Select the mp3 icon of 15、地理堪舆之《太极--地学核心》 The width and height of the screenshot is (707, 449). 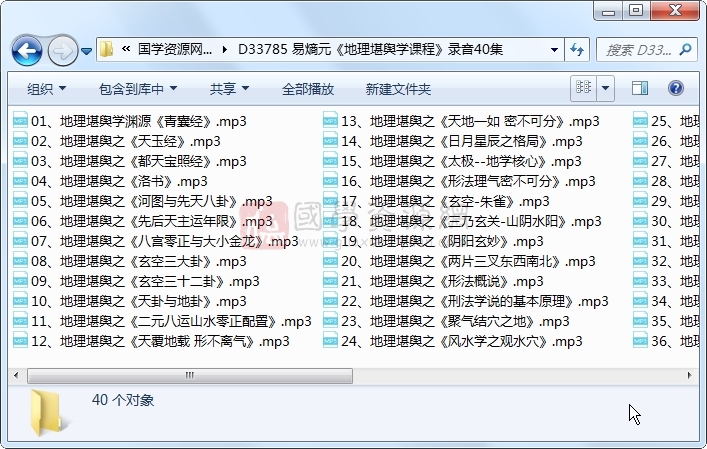331,161
